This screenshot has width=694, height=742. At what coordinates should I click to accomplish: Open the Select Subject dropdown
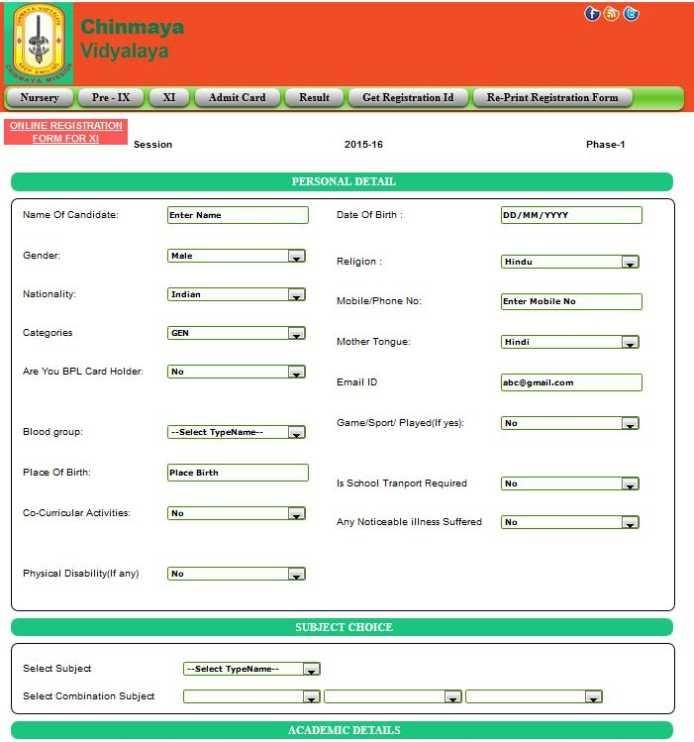[x=252, y=669]
